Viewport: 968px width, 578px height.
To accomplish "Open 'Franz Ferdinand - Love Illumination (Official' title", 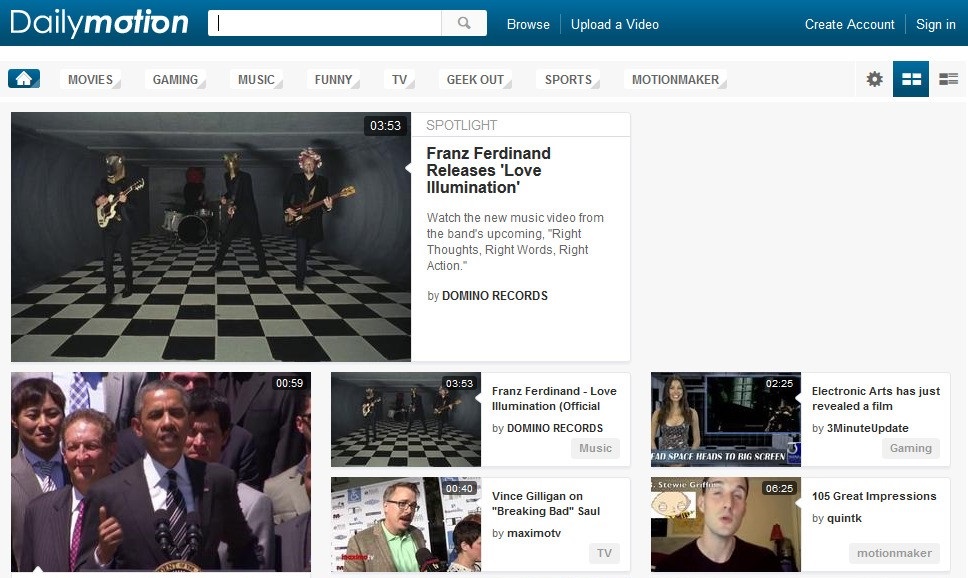I will pyautogui.click(x=554, y=398).
